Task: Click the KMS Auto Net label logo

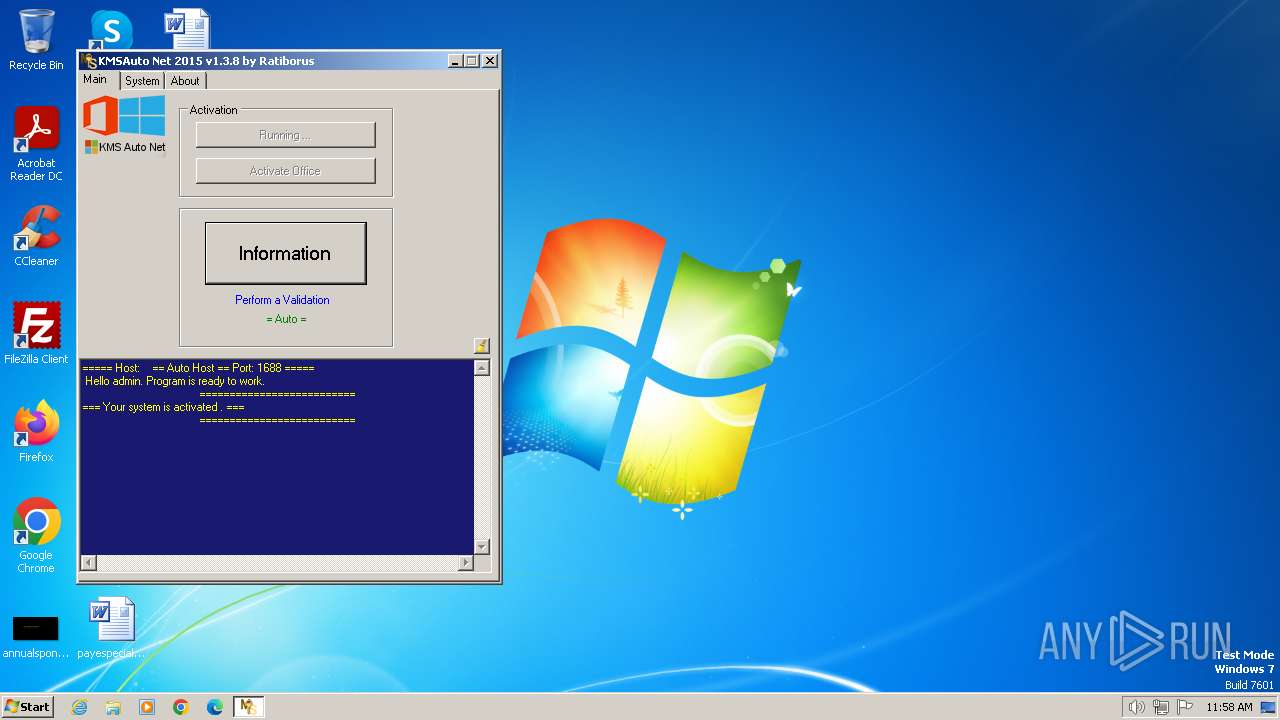Action: coord(125,147)
